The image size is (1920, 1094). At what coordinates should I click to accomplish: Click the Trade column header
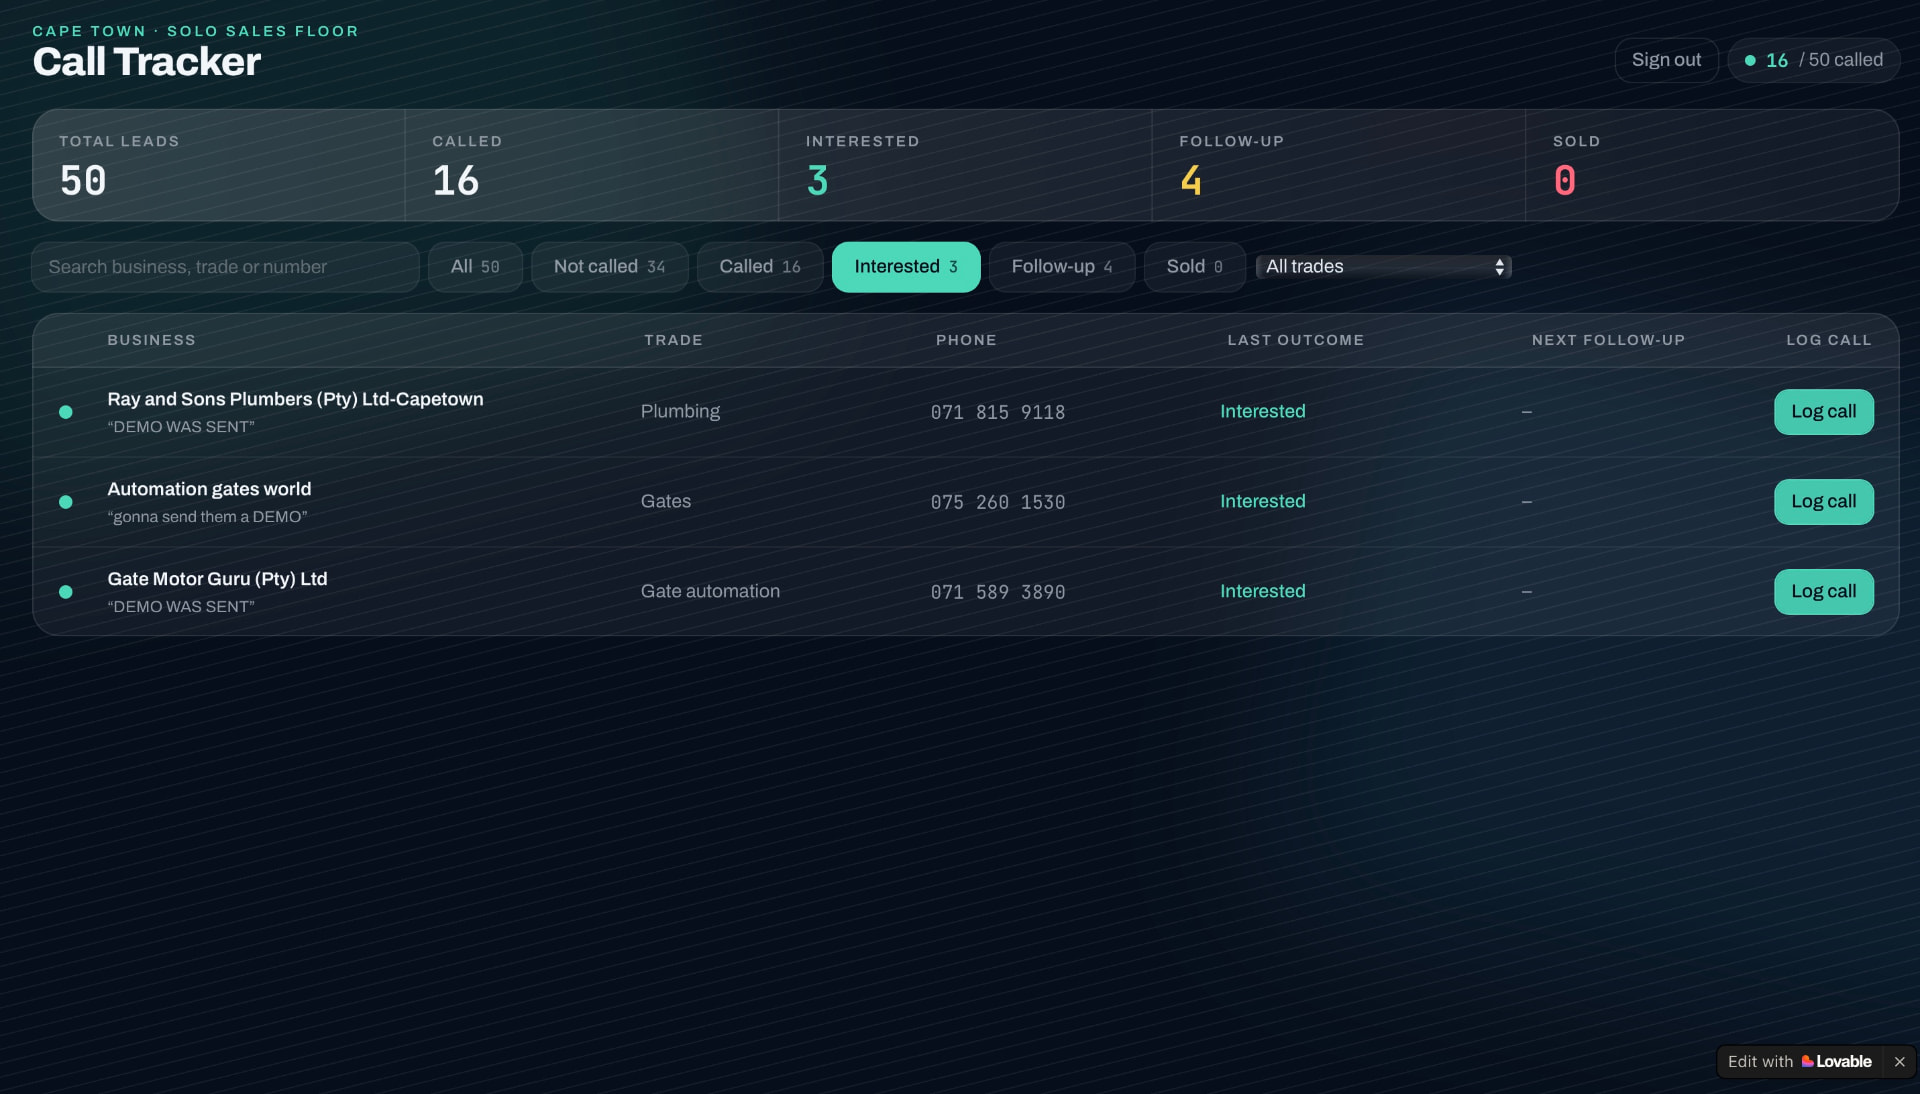click(x=673, y=340)
